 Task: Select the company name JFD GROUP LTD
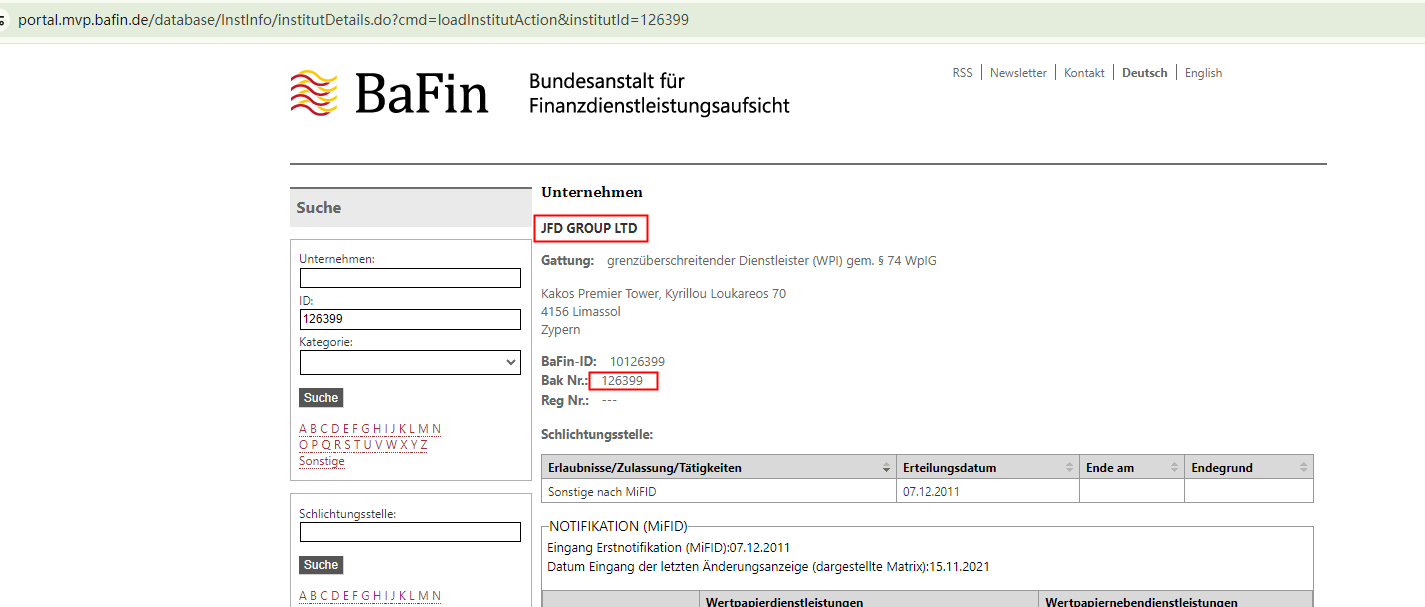[x=589, y=228]
